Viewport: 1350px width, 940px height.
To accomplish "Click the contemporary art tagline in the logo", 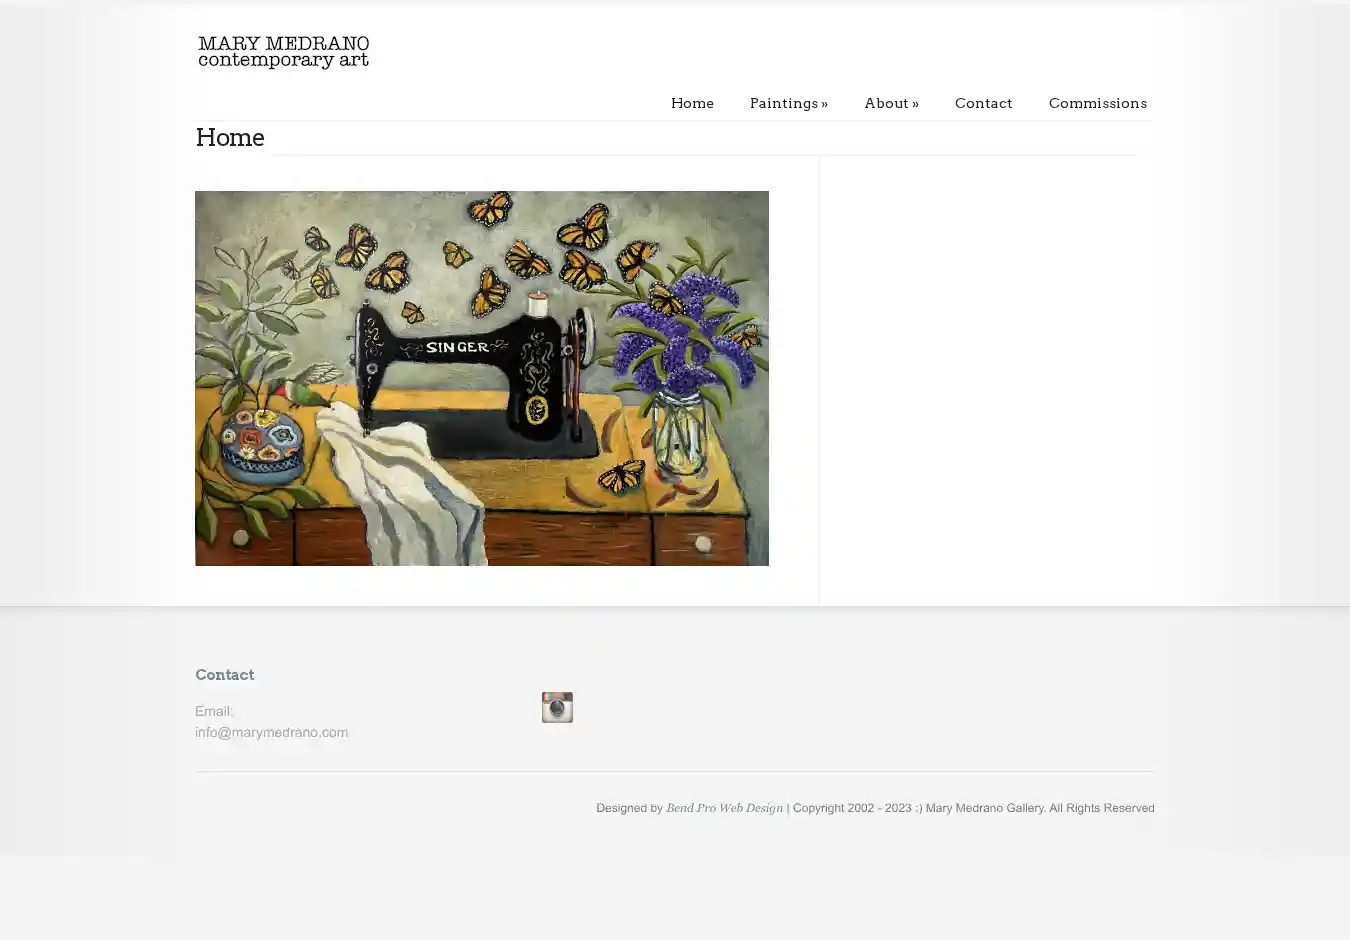I will [x=283, y=61].
